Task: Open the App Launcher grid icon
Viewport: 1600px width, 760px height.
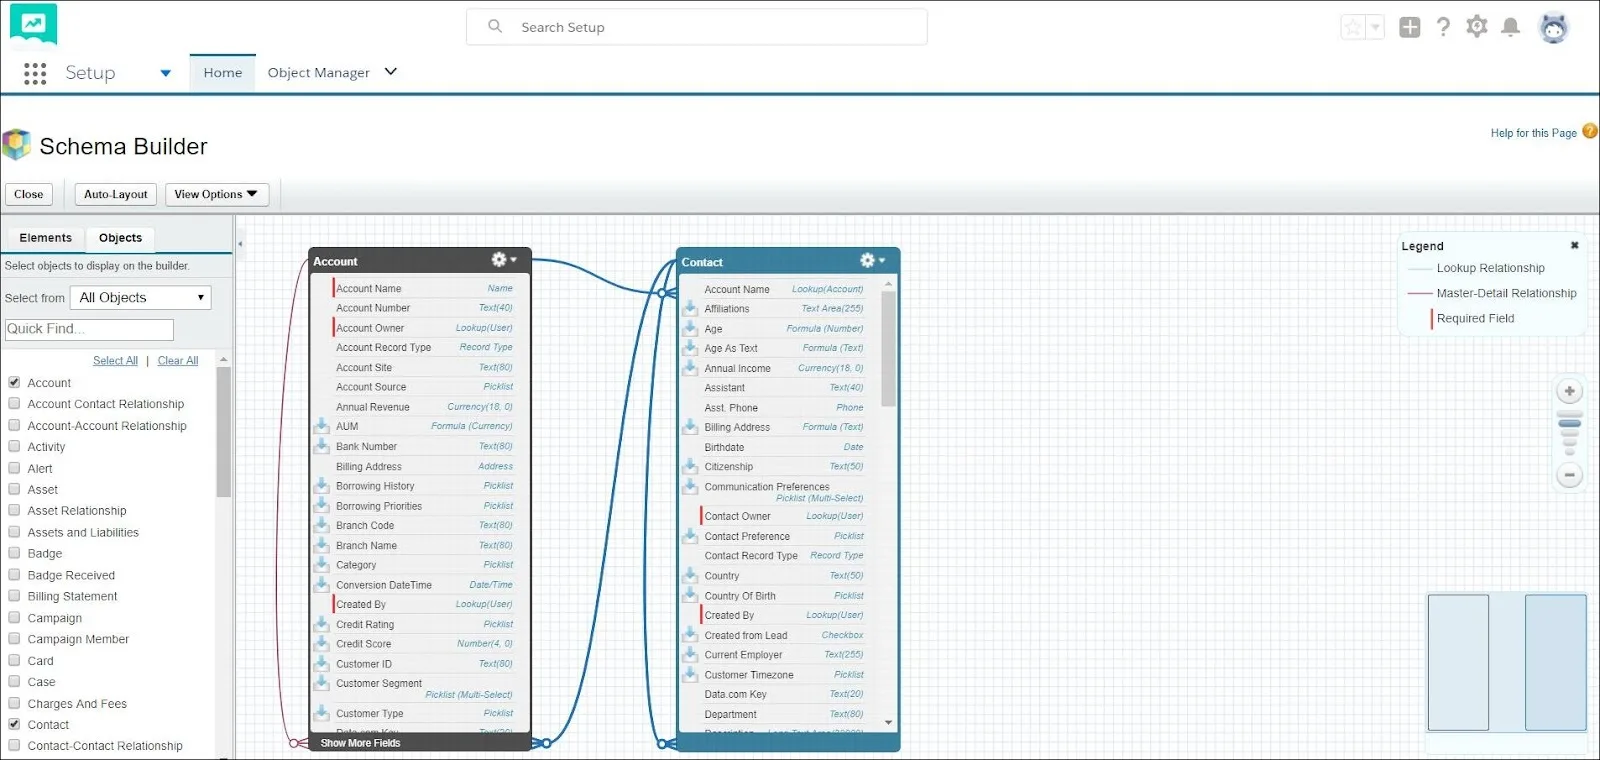Action: pos(35,73)
